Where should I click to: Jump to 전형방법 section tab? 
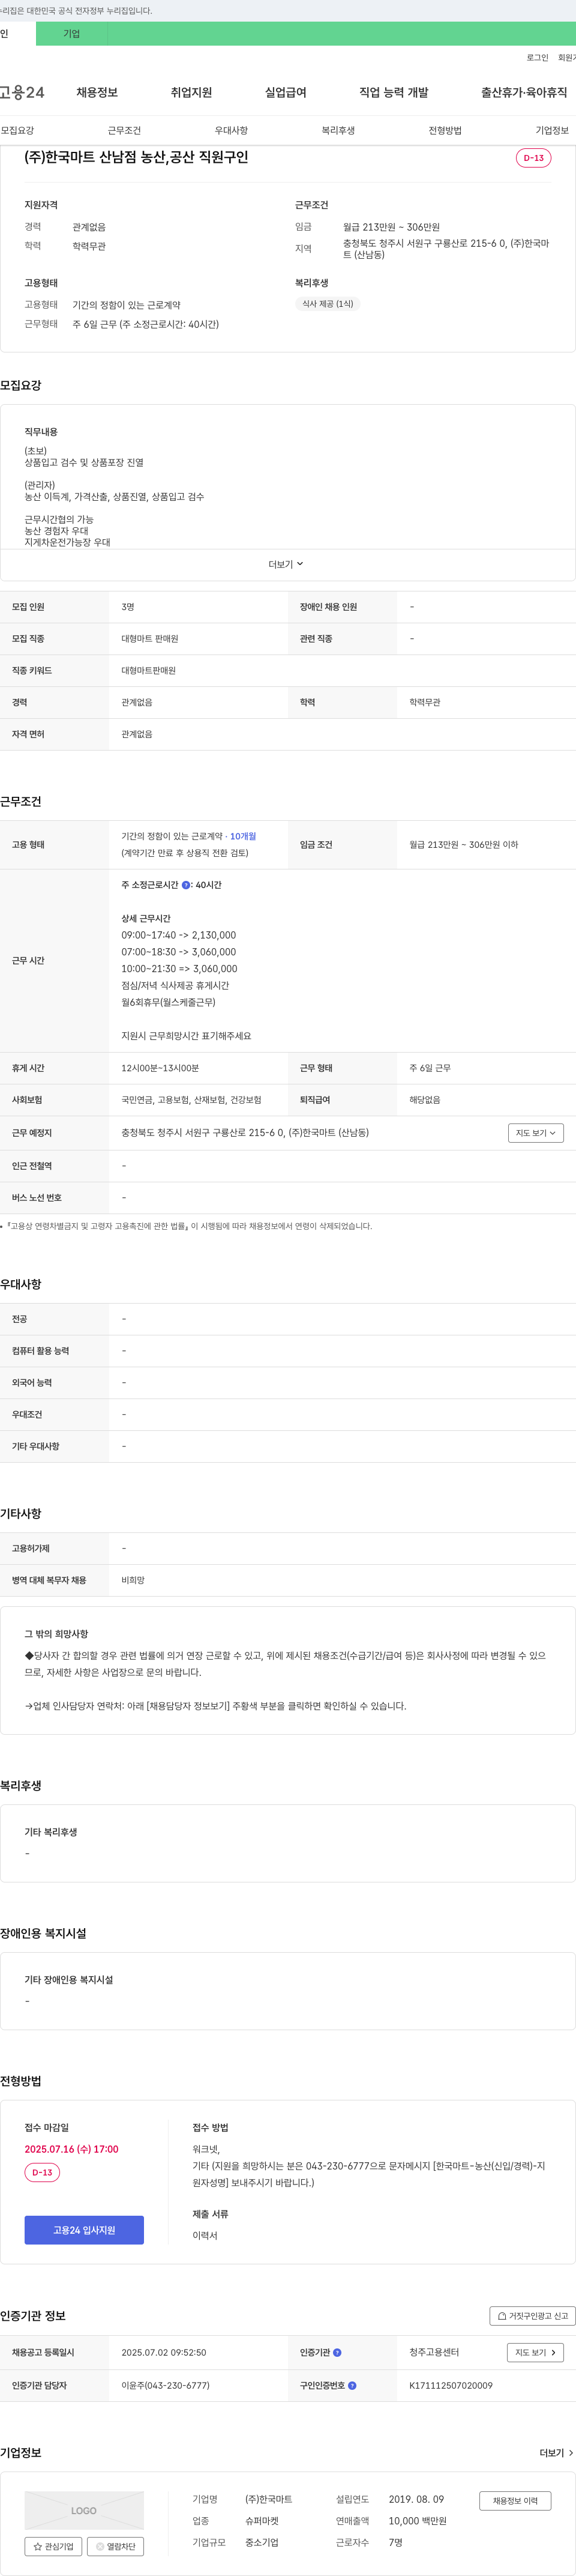tap(445, 130)
